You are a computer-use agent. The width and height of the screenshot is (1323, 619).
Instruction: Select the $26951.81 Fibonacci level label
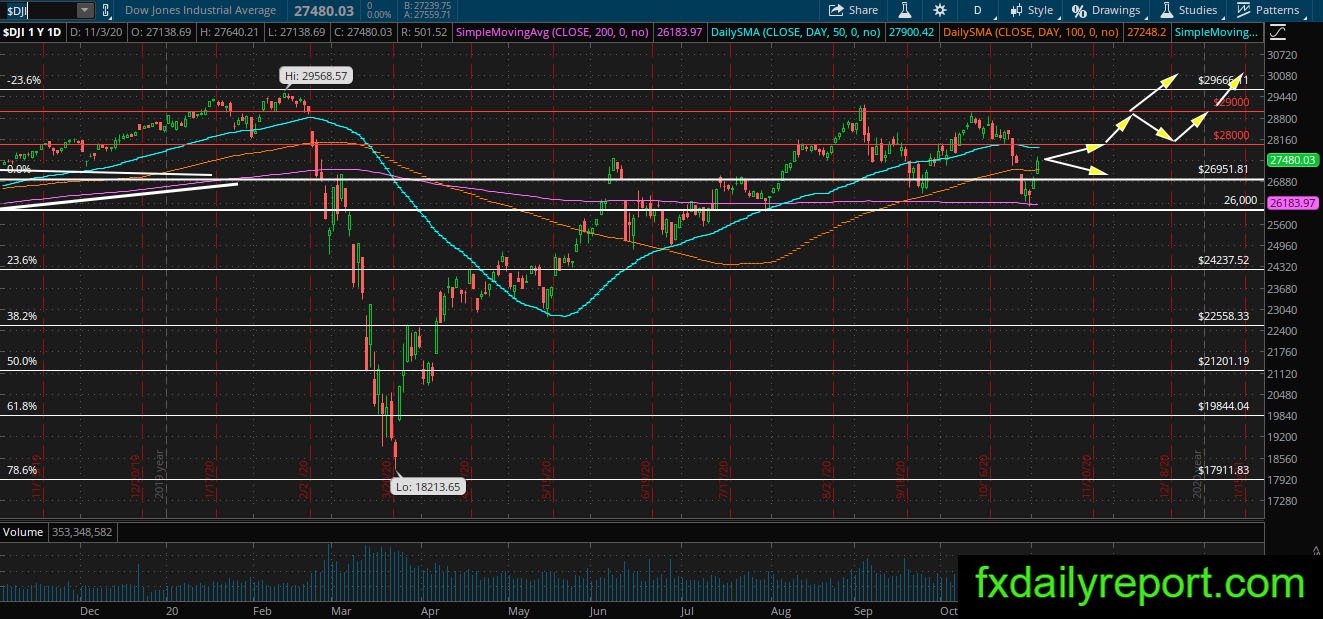coord(1223,170)
